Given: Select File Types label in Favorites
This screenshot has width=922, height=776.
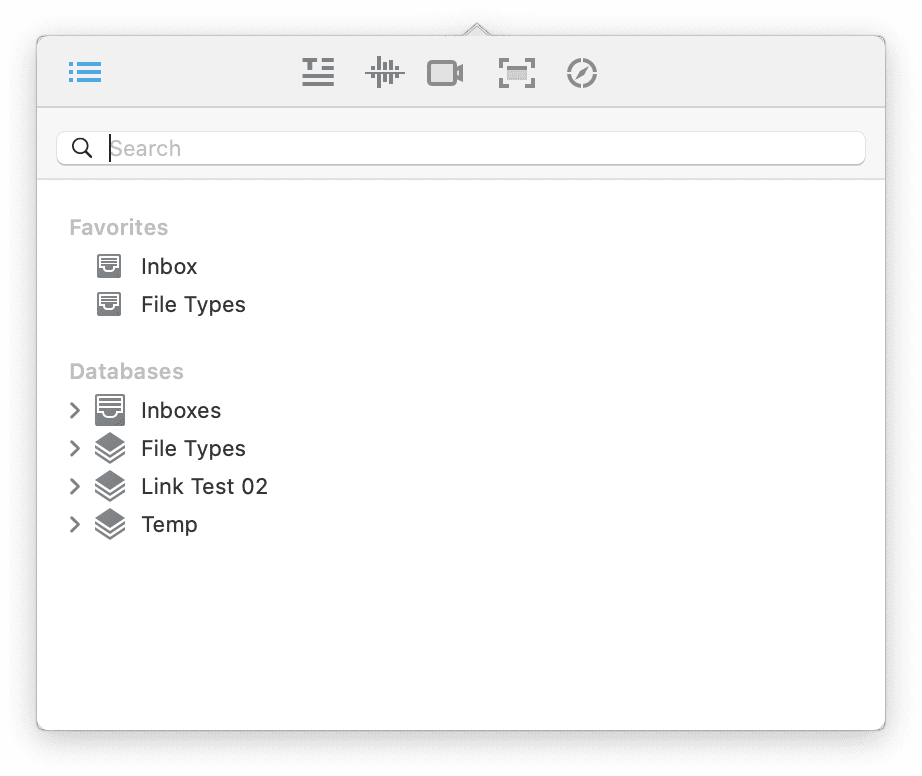Looking at the screenshot, I should [193, 304].
